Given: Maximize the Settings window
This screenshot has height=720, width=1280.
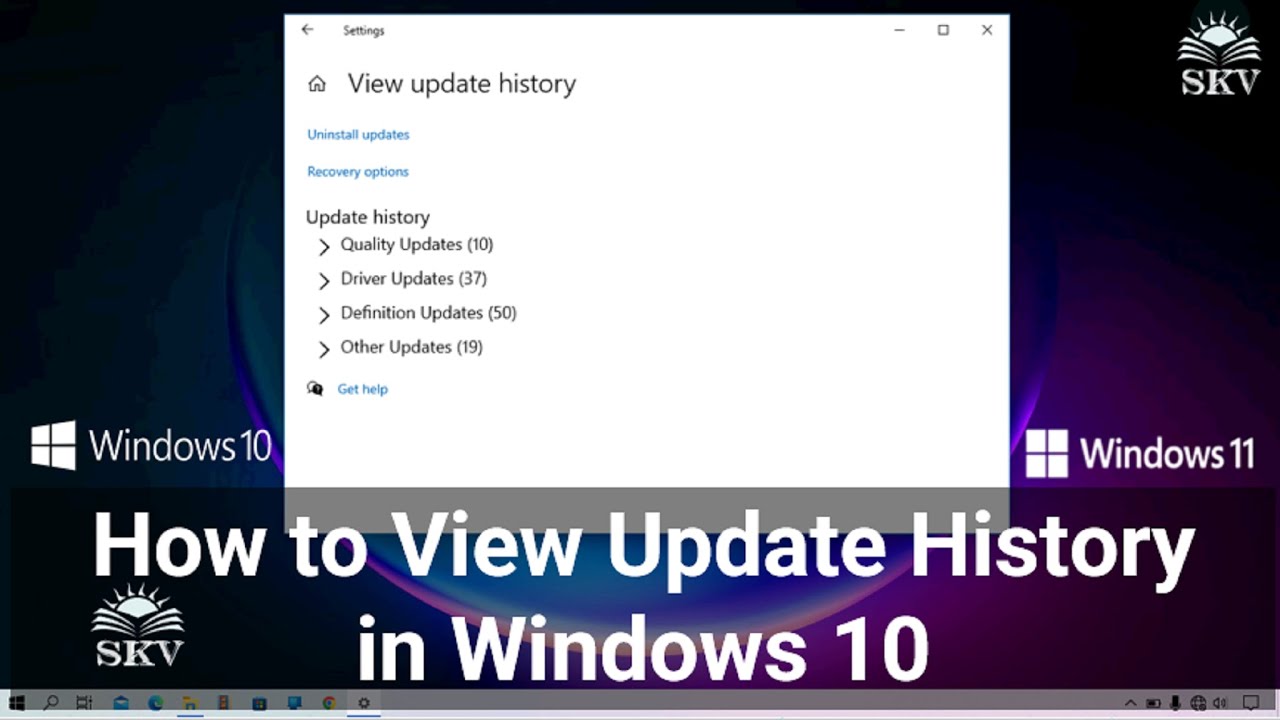Looking at the screenshot, I should tap(943, 30).
